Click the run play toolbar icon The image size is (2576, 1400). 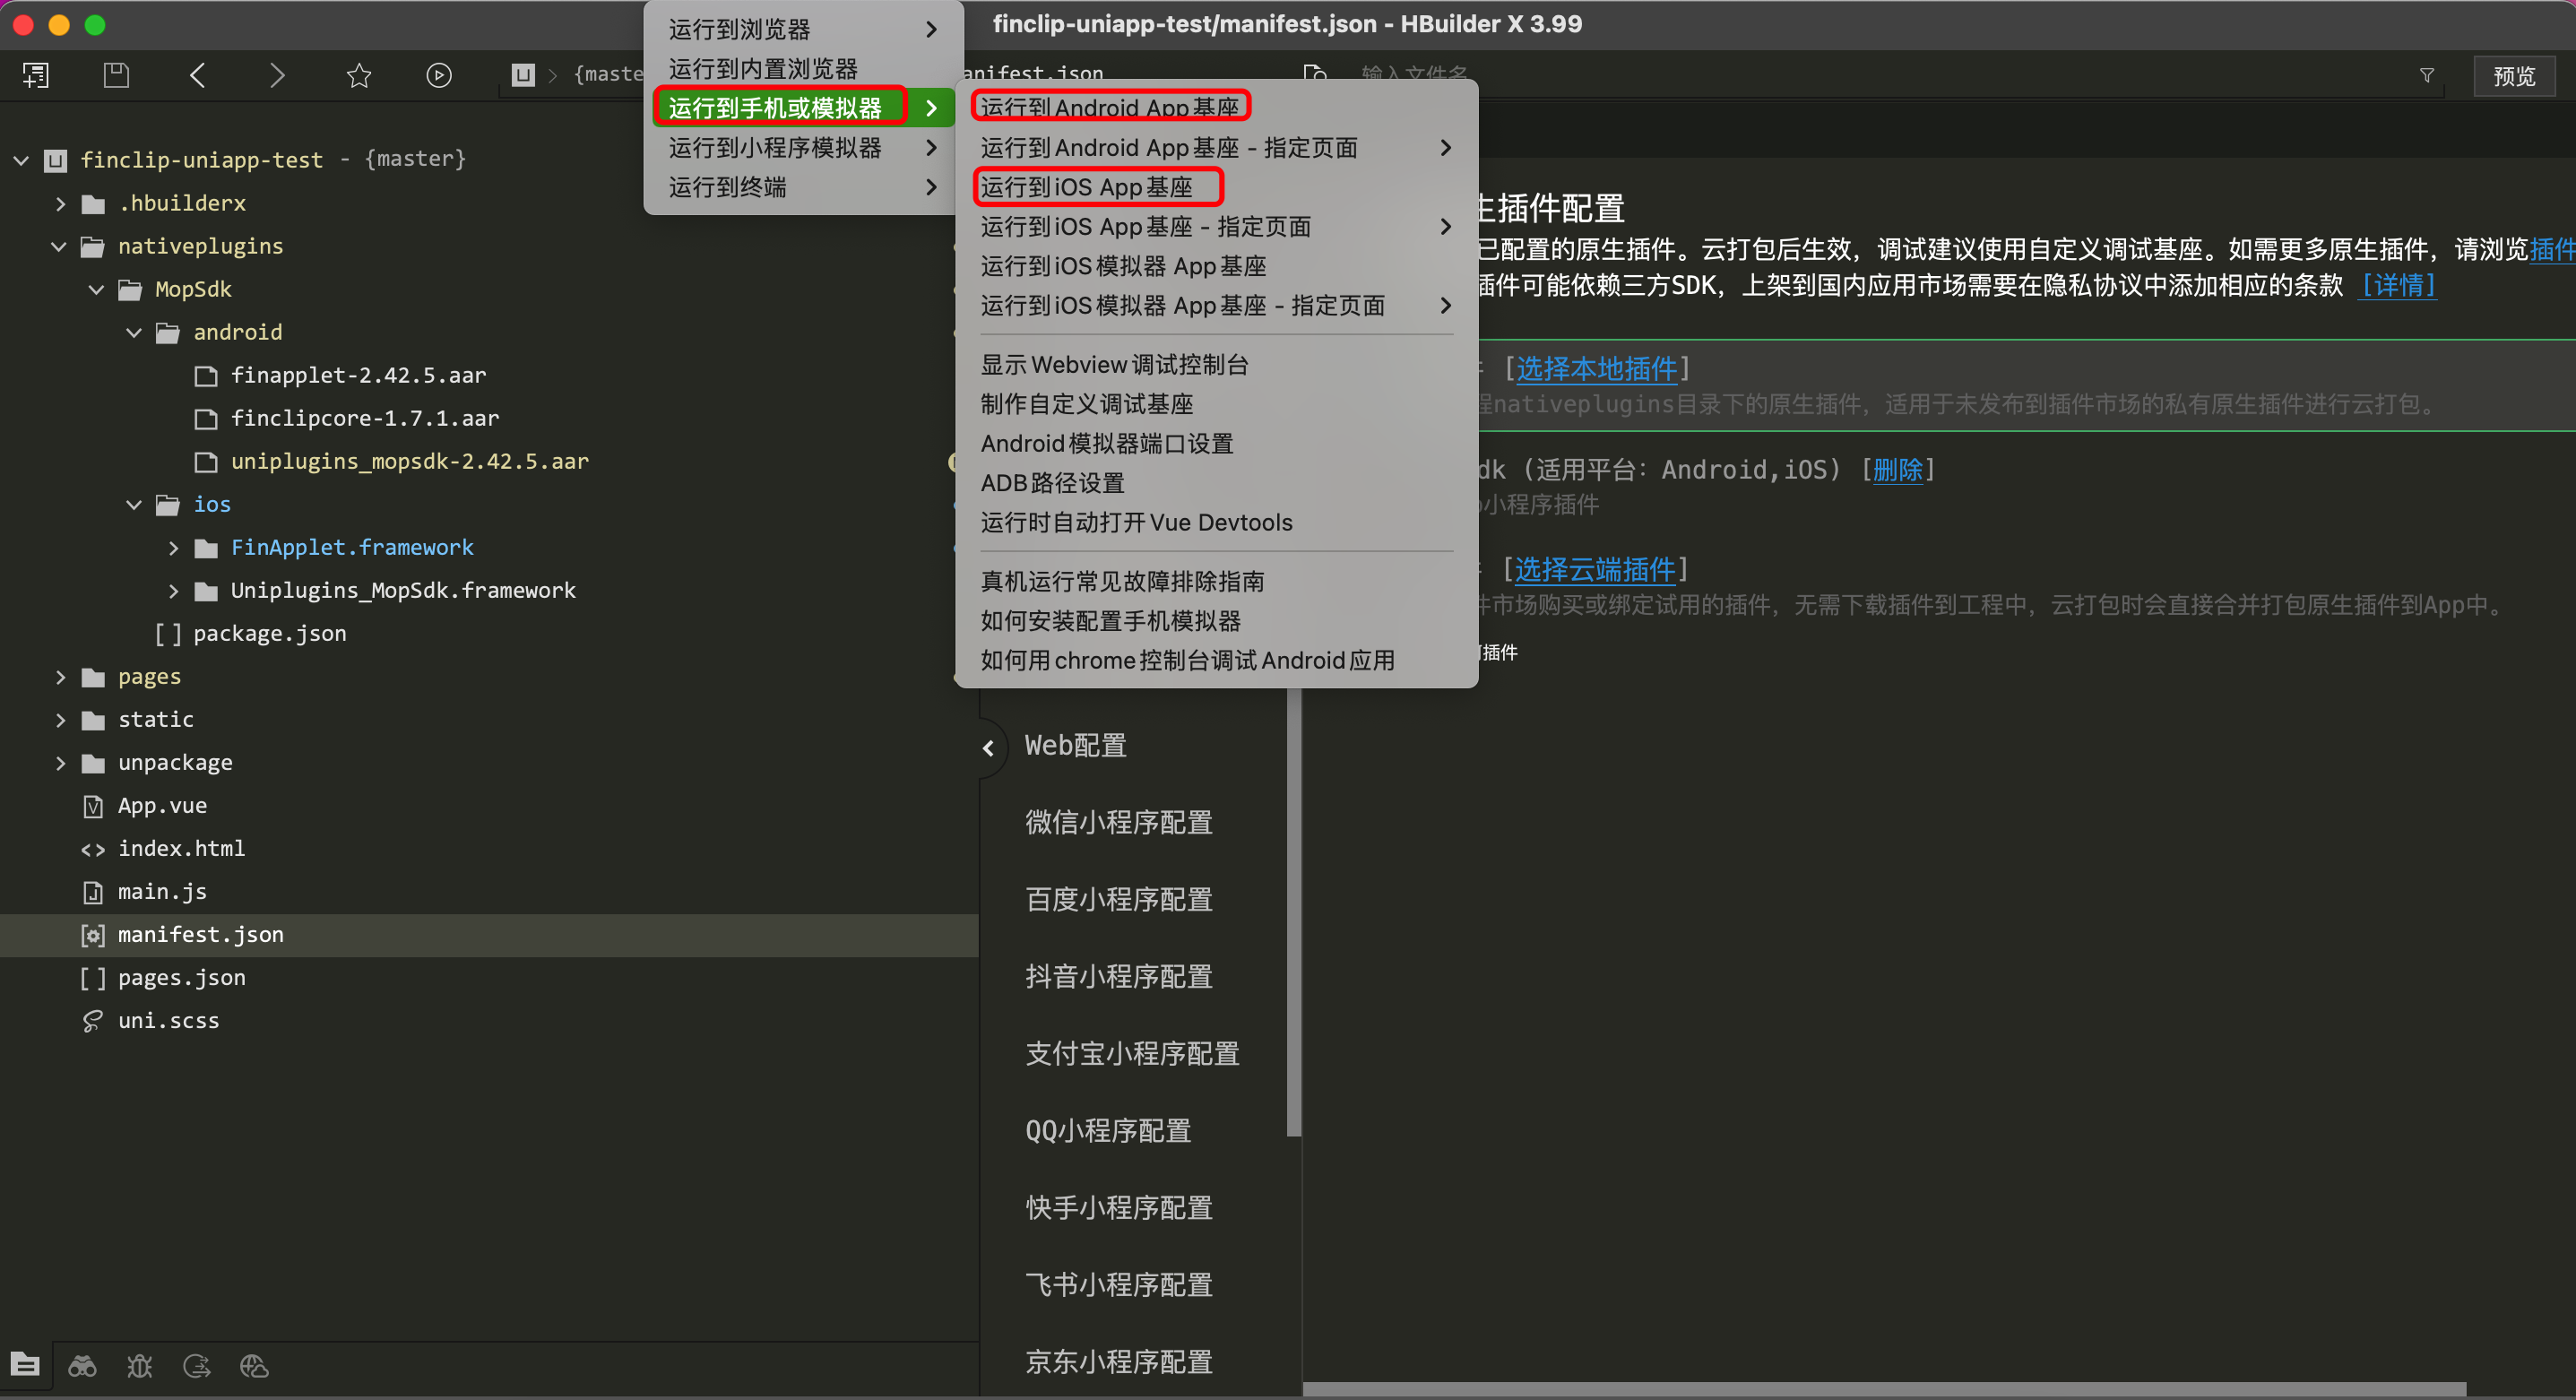pos(438,75)
